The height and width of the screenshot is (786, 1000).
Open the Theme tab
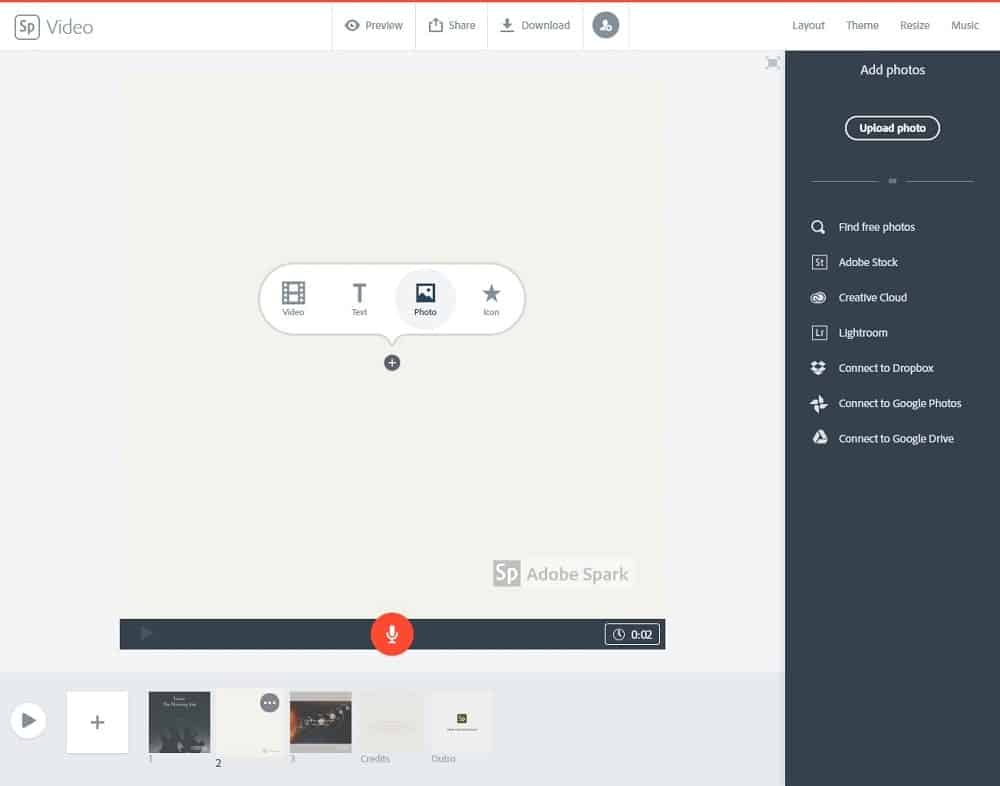pos(862,26)
